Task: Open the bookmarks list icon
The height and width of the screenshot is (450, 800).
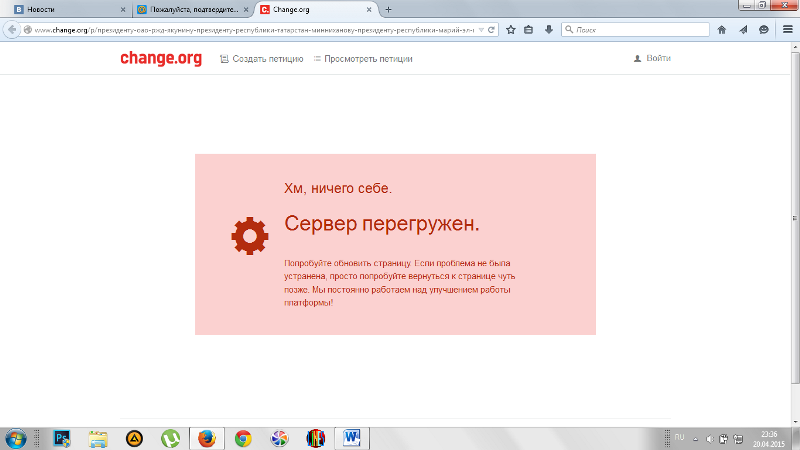Action: (x=529, y=30)
